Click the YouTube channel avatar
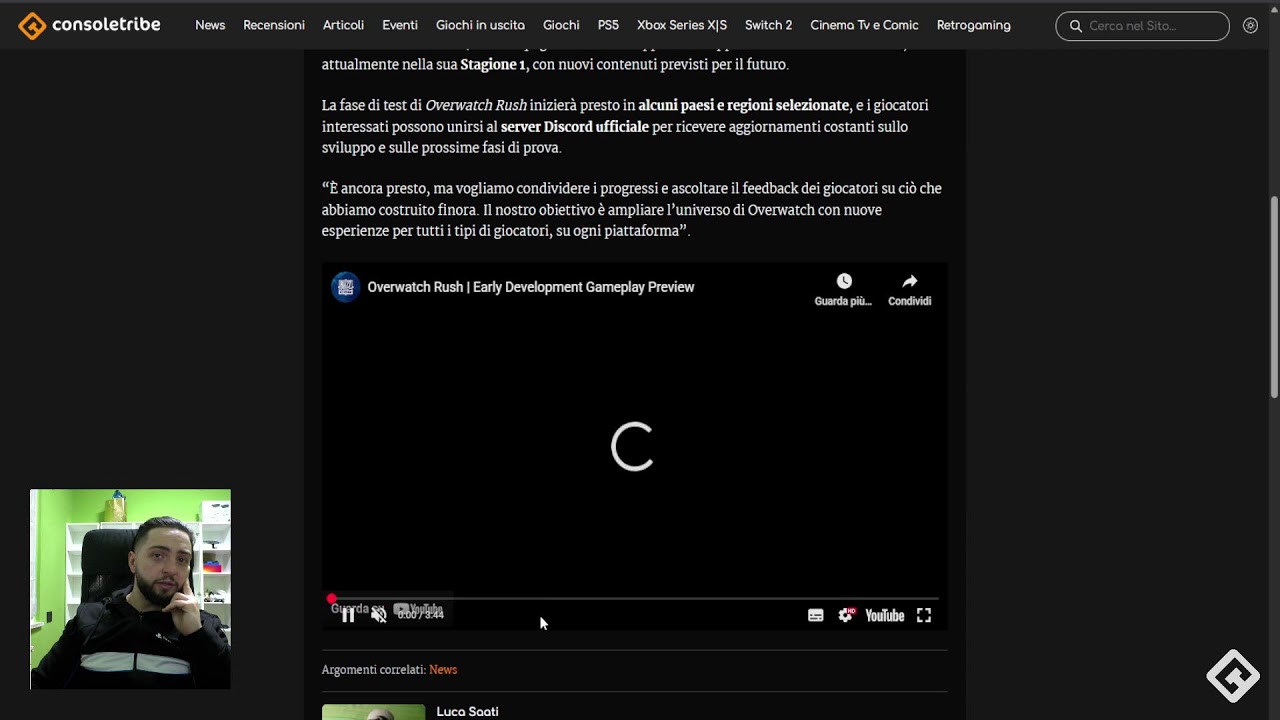Viewport: 1280px width, 720px height. pos(345,287)
